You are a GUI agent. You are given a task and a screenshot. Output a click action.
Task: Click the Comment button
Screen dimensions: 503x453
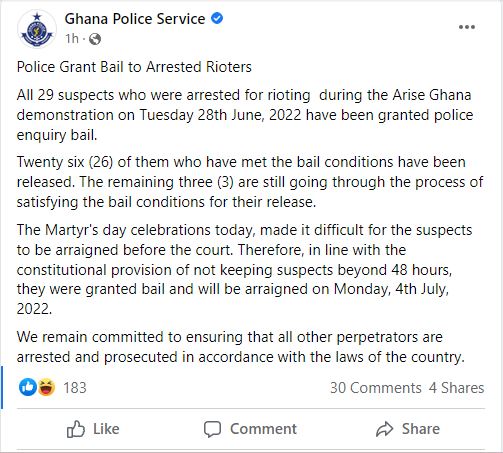[250, 429]
